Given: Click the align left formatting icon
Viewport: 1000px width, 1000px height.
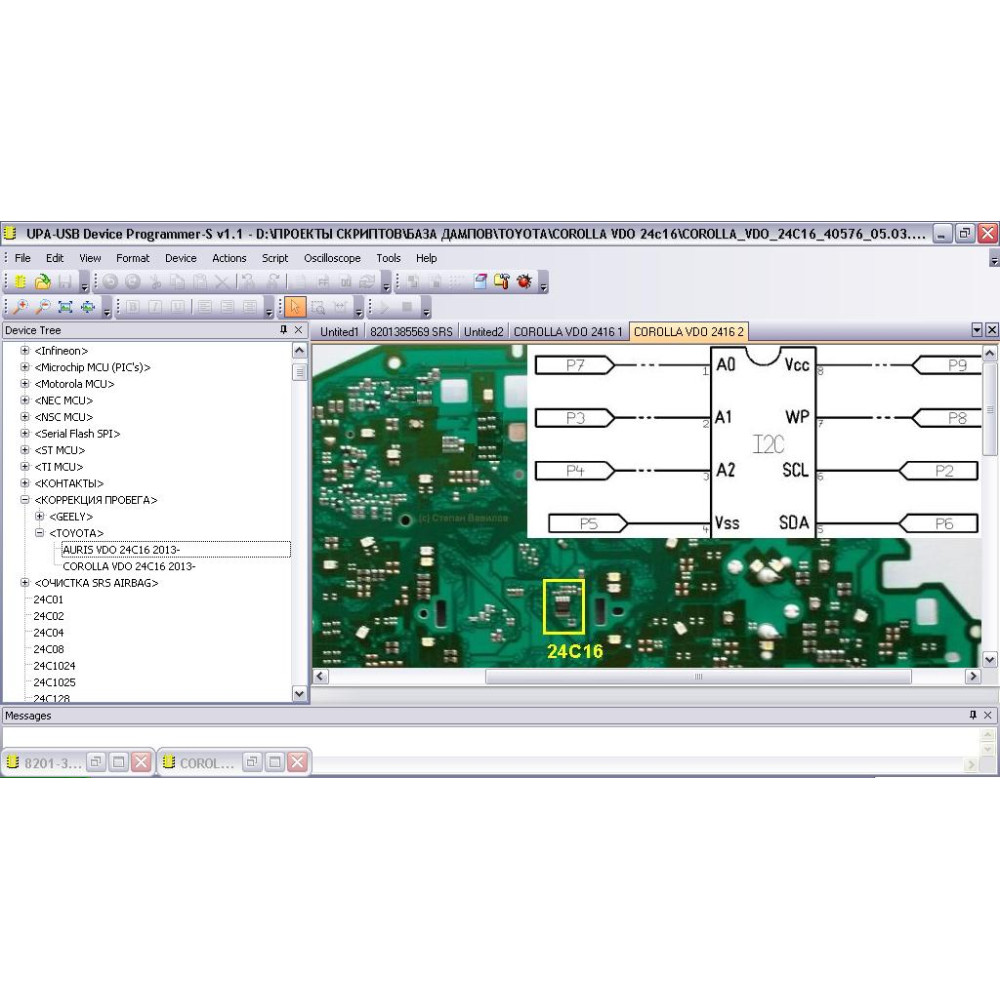Looking at the screenshot, I should 205,307.
